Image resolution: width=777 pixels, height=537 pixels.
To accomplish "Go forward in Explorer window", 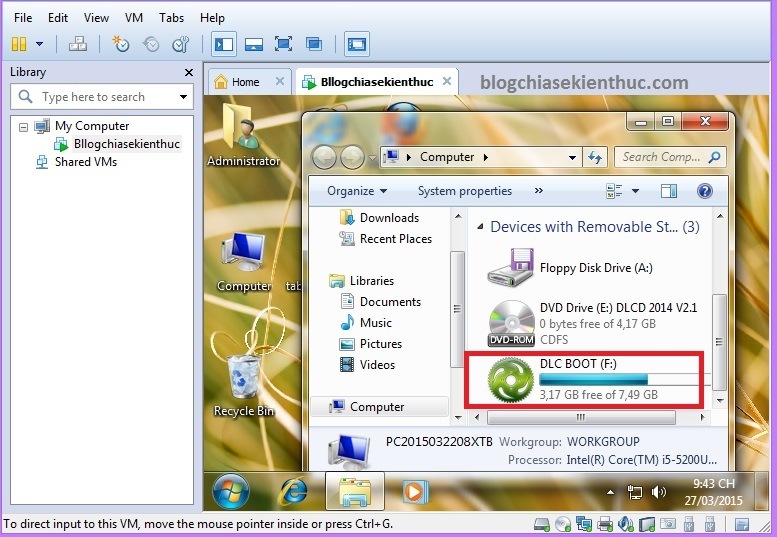I will [x=352, y=158].
